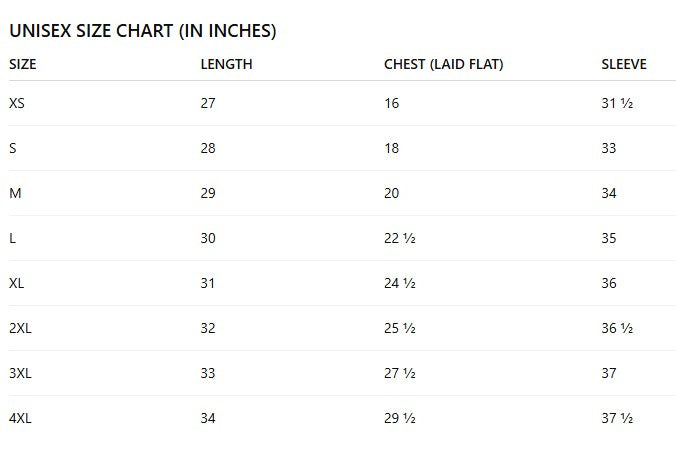Click the chest value 16 for XS
The width and height of the screenshot is (676, 452).
tap(391, 103)
